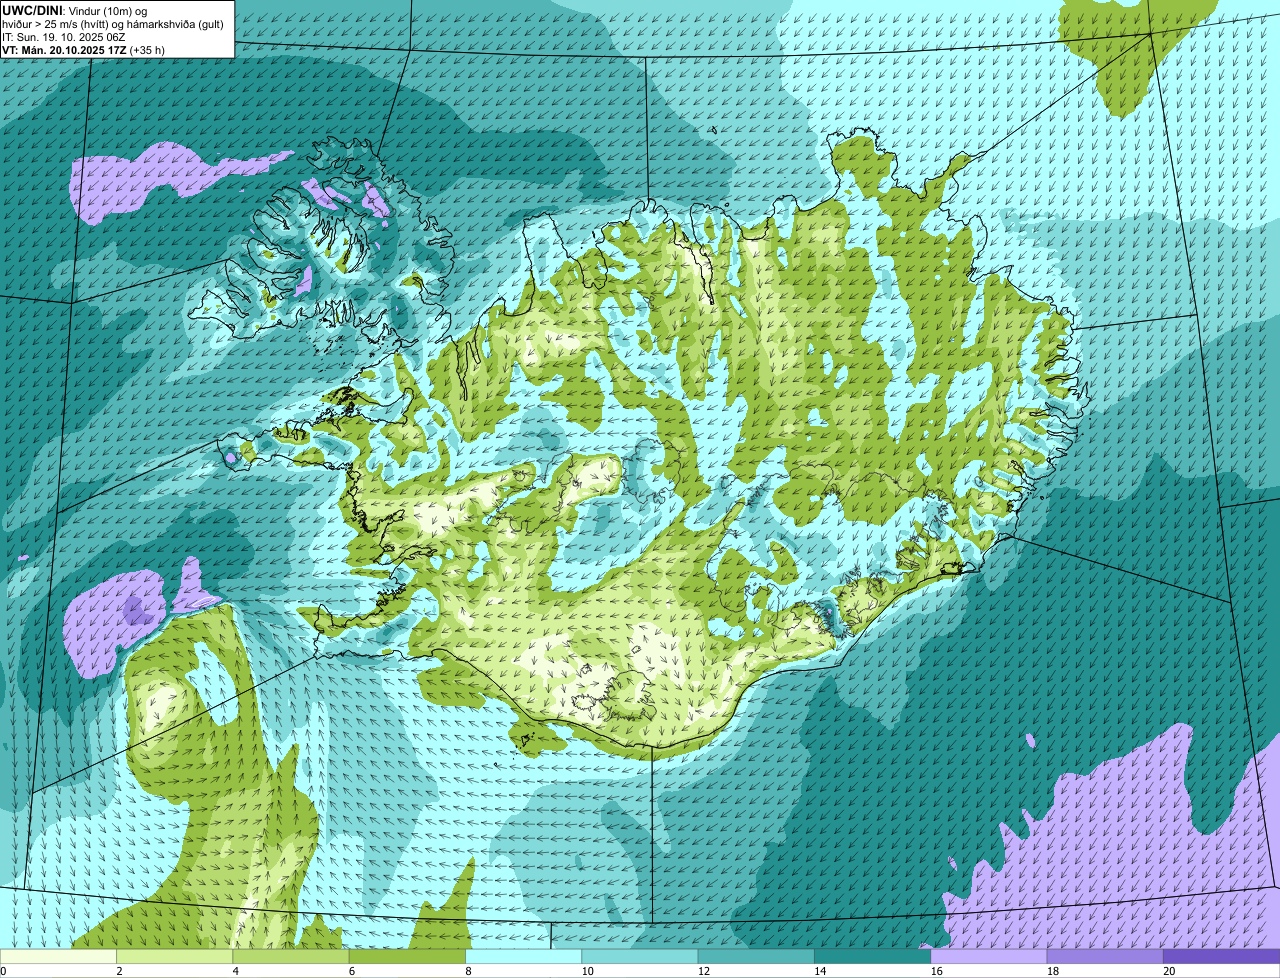The image size is (1280, 978).
Task: Click the legend scale label "0"
Action: (3, 971)
